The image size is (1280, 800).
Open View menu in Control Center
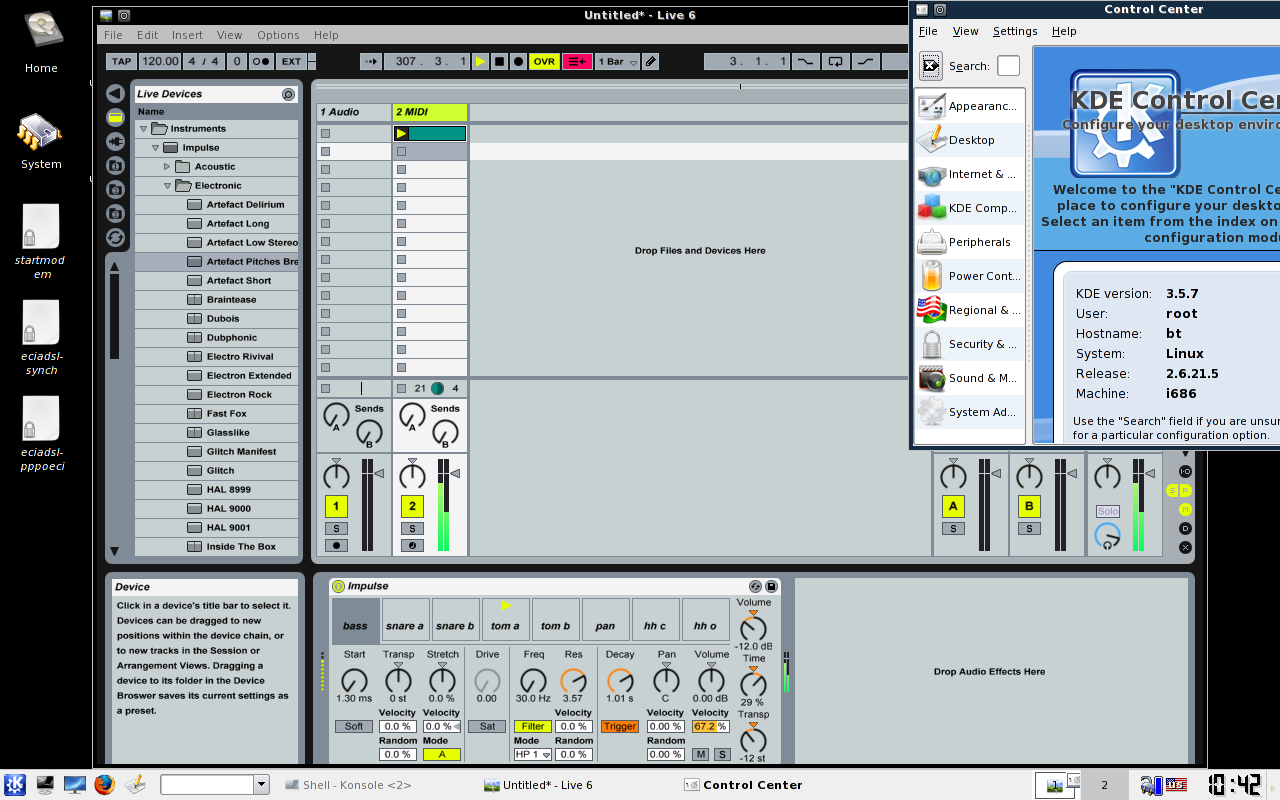(966, 31)
